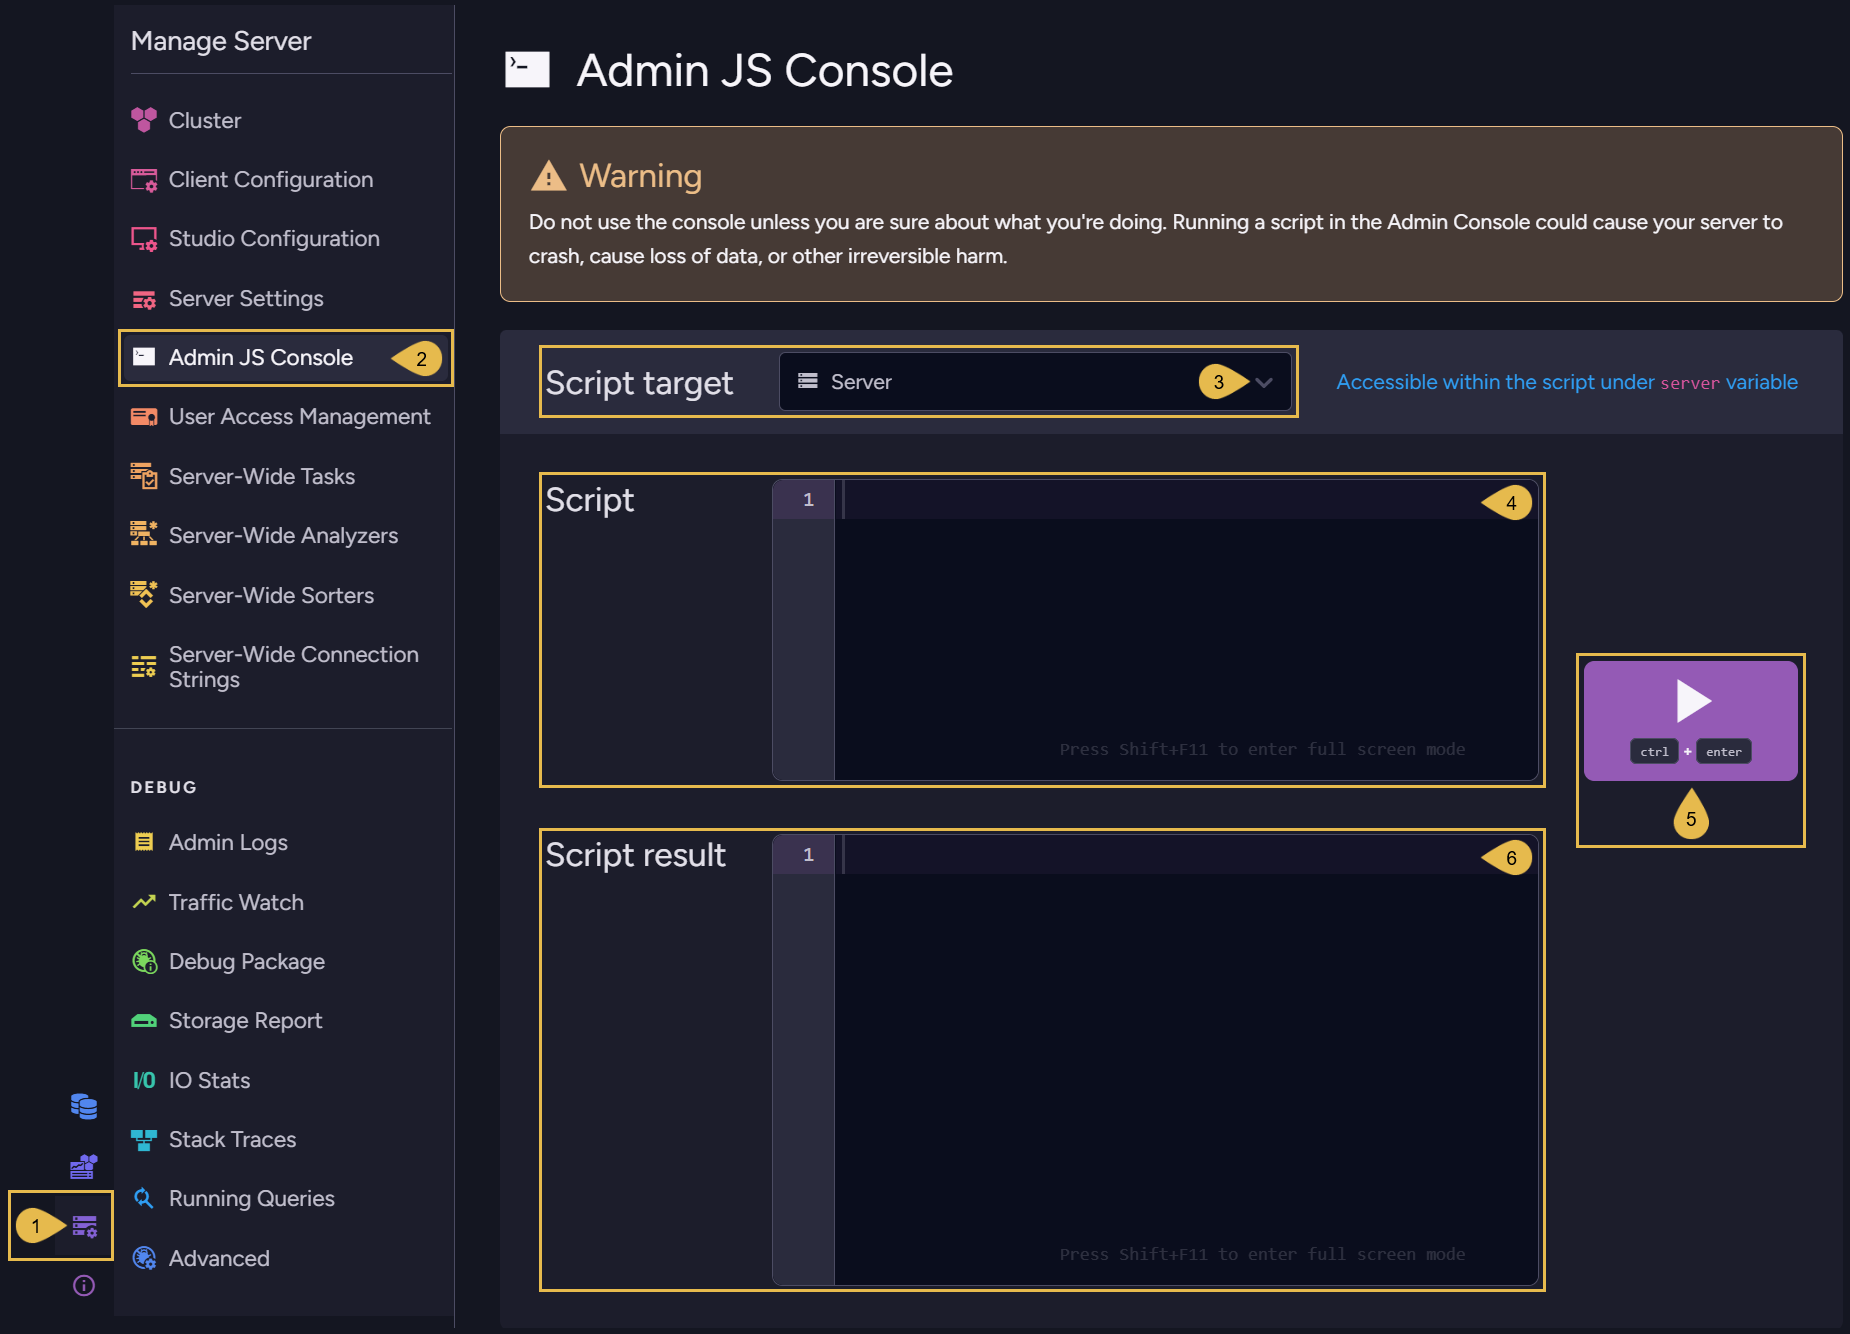Screen dimensions: 1850x1334
Task: Click the 'Accessible within the script' hint text
Action: pos(1567,382)
